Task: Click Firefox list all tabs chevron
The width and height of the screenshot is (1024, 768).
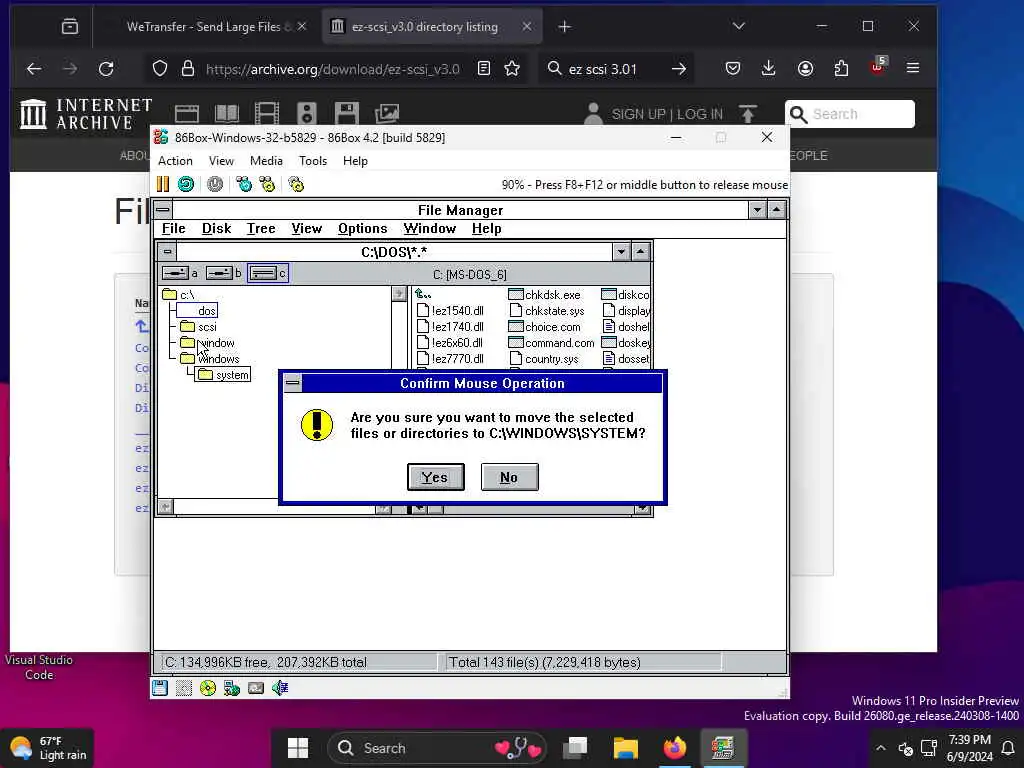Action: 739,26
